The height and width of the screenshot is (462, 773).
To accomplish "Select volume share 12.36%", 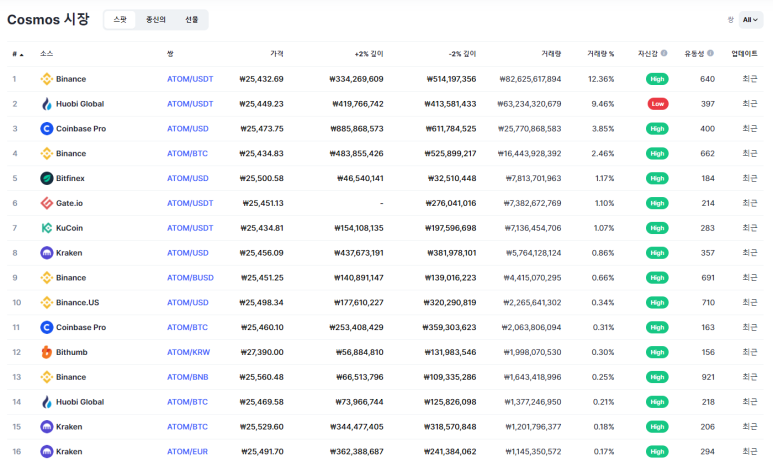I will [601, 79].
